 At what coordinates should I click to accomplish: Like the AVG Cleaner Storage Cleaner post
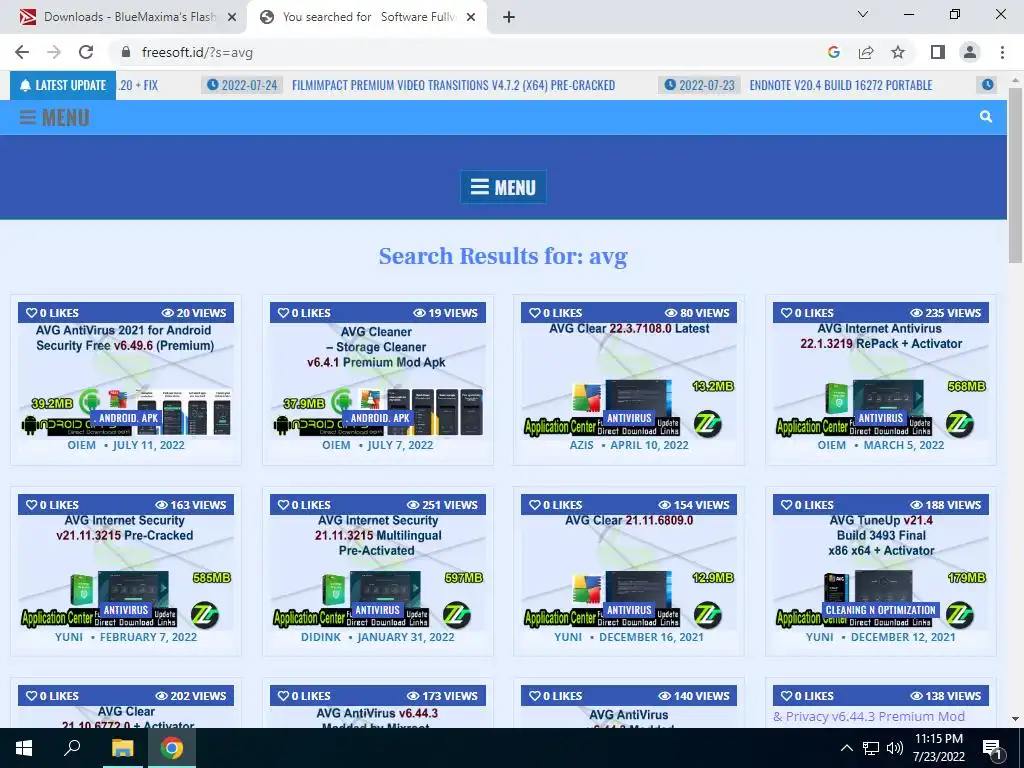pyautogui.click(x=304, y=313)
